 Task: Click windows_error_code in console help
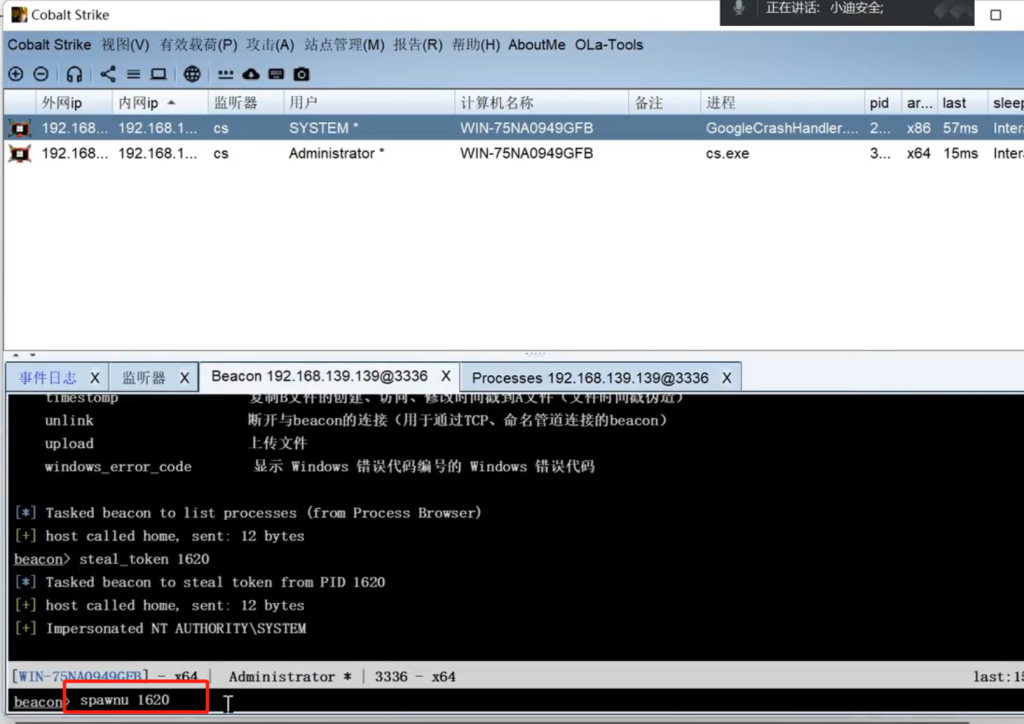pyautogui.click(x=118, y=467)
